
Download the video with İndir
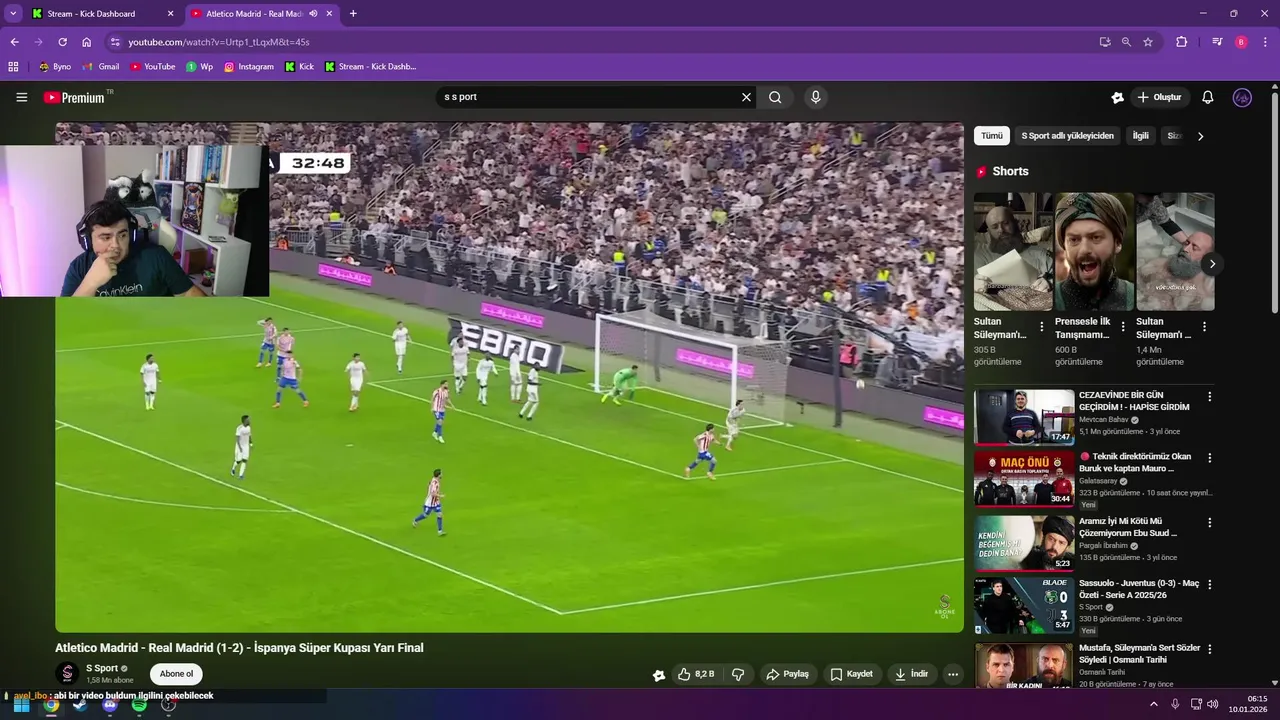[x=911, y=674]
